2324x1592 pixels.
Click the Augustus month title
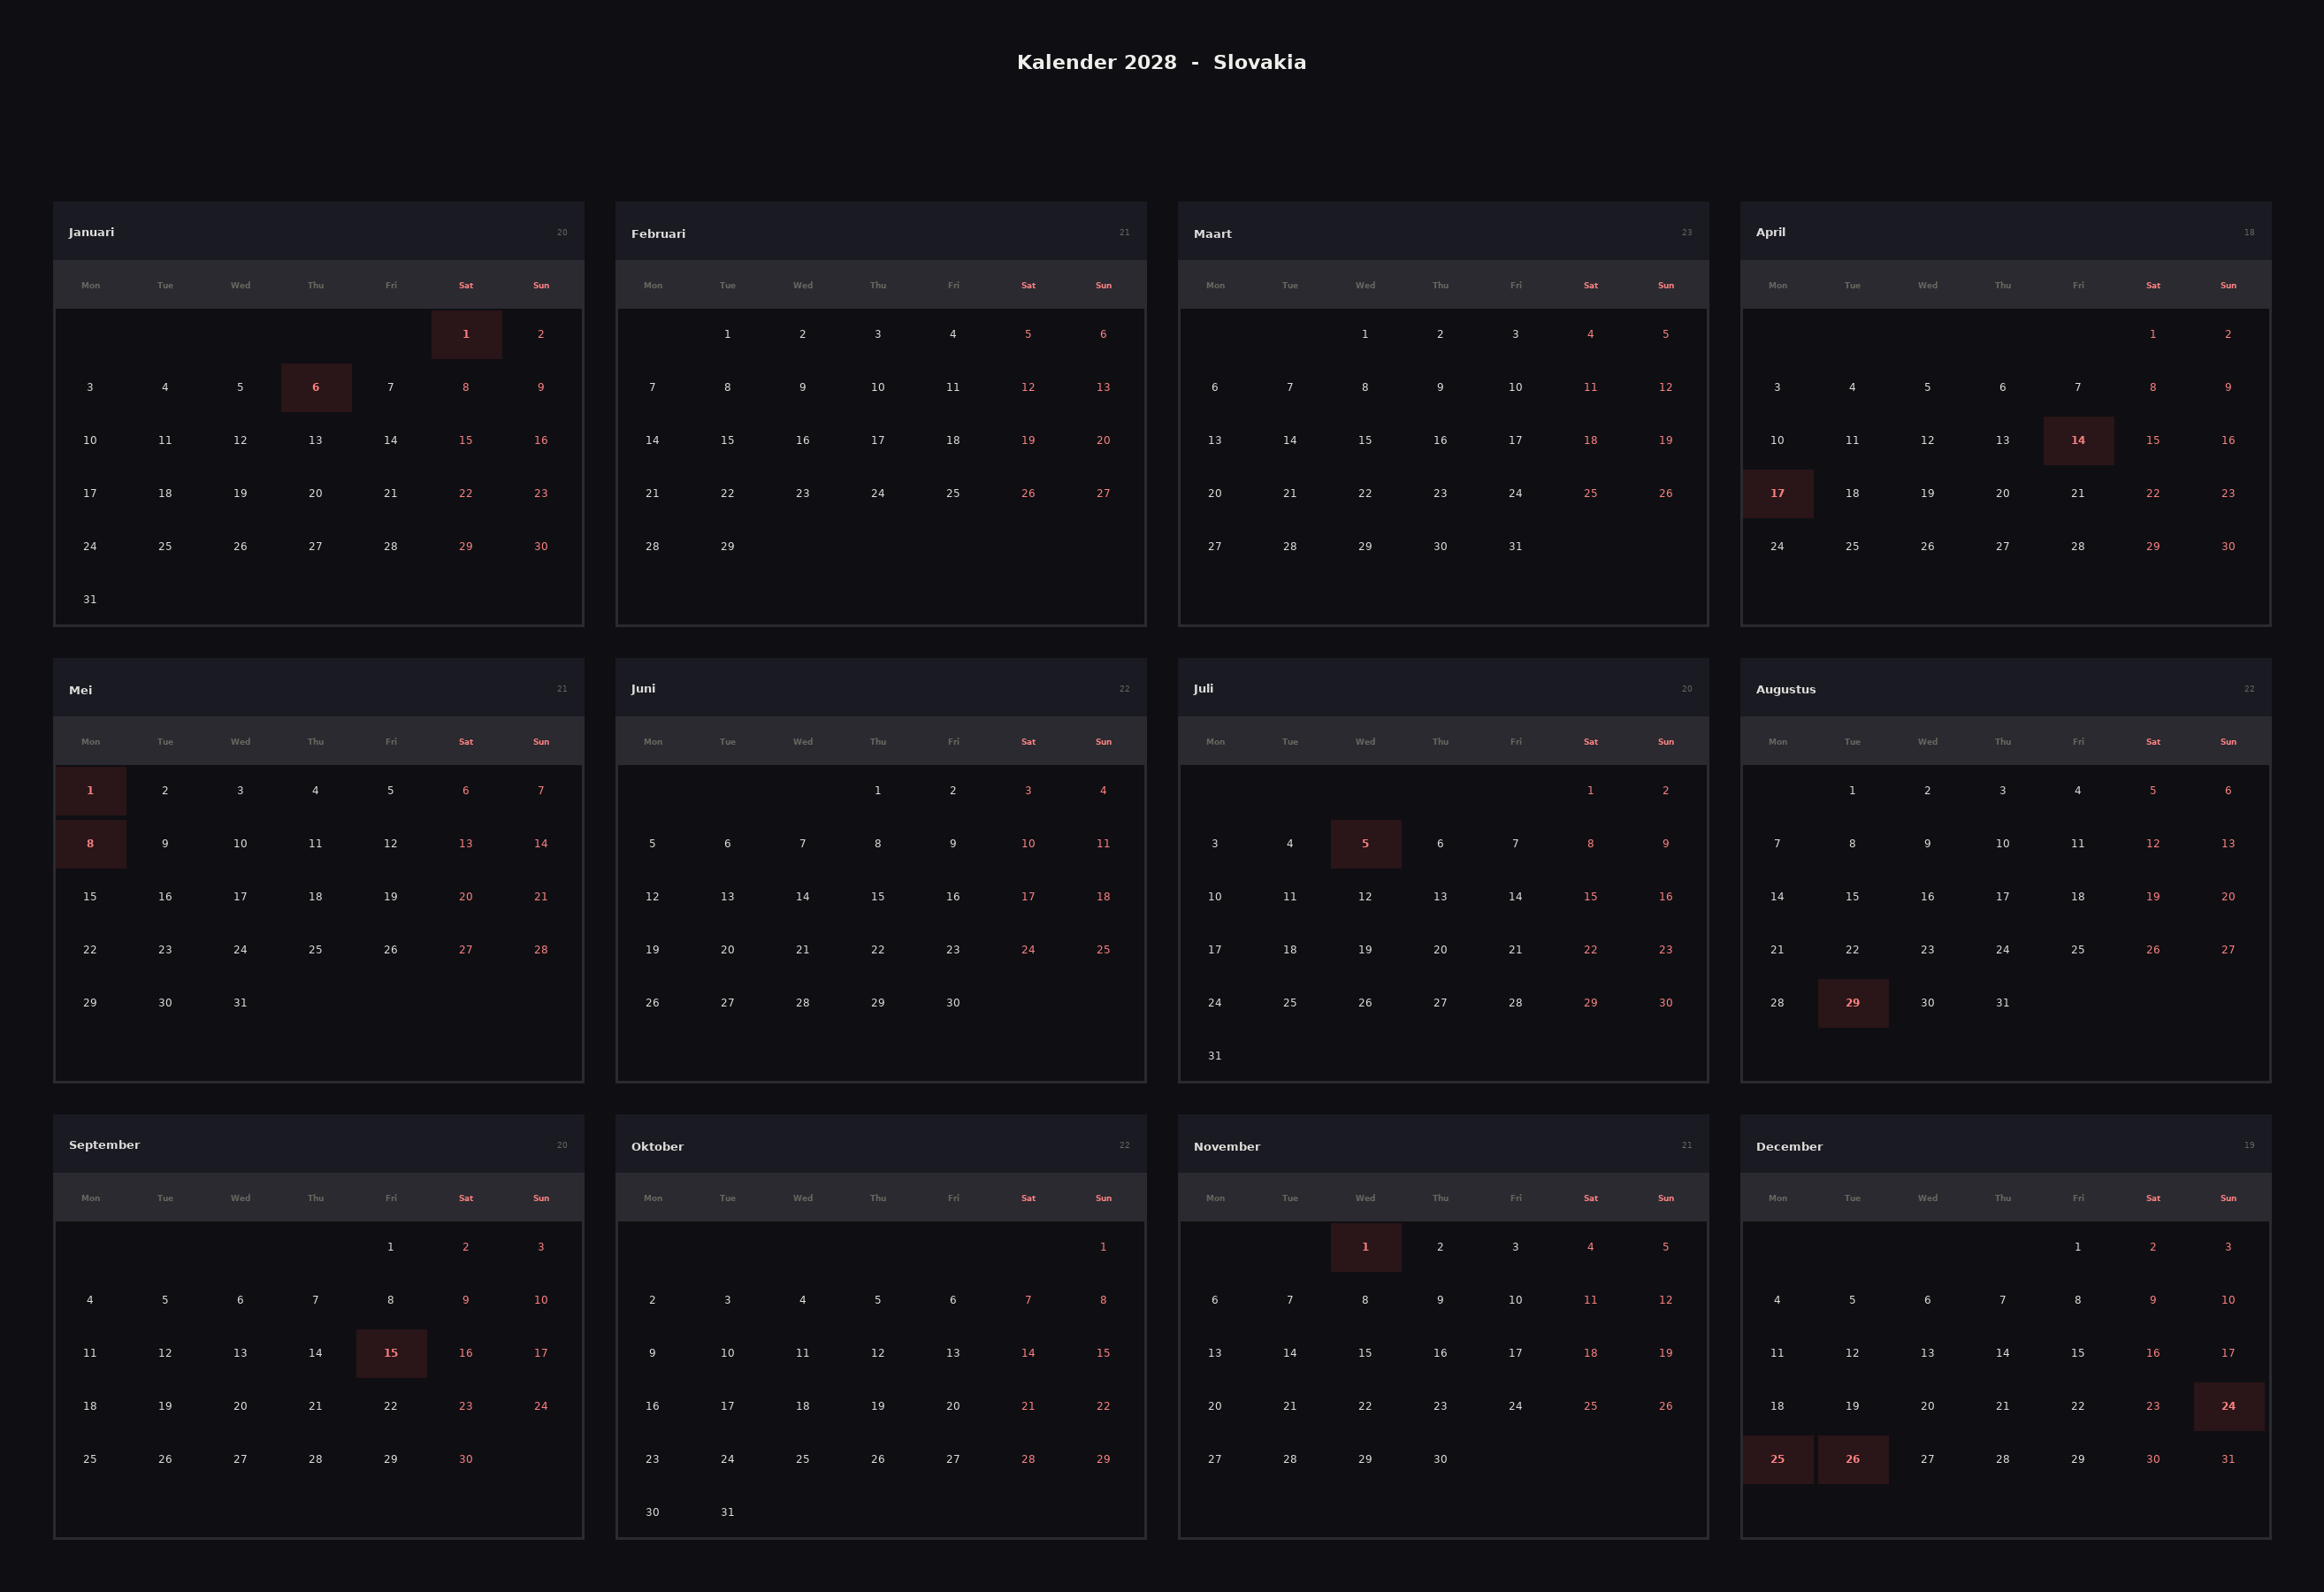coord(1785,689)
